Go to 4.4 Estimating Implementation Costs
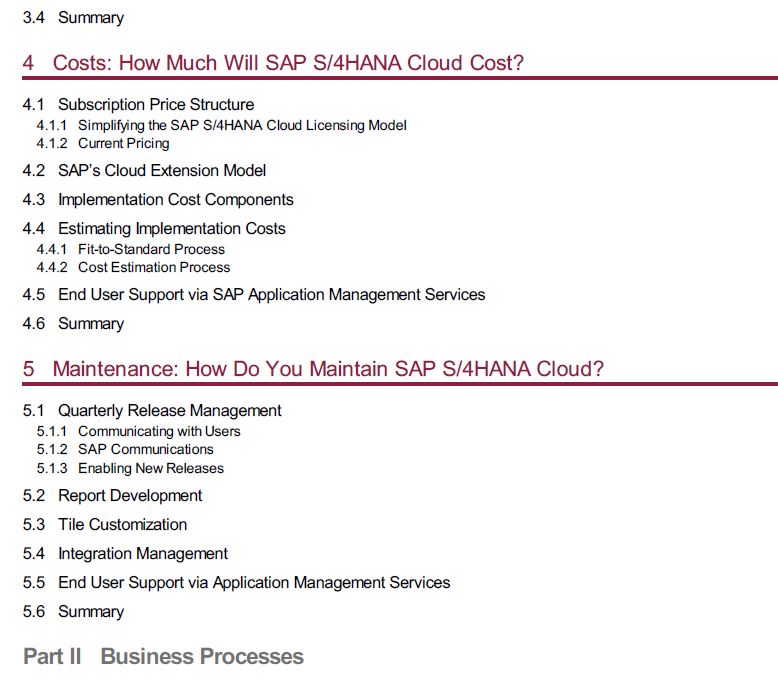 pyautogui.click(x=154, y=229)
